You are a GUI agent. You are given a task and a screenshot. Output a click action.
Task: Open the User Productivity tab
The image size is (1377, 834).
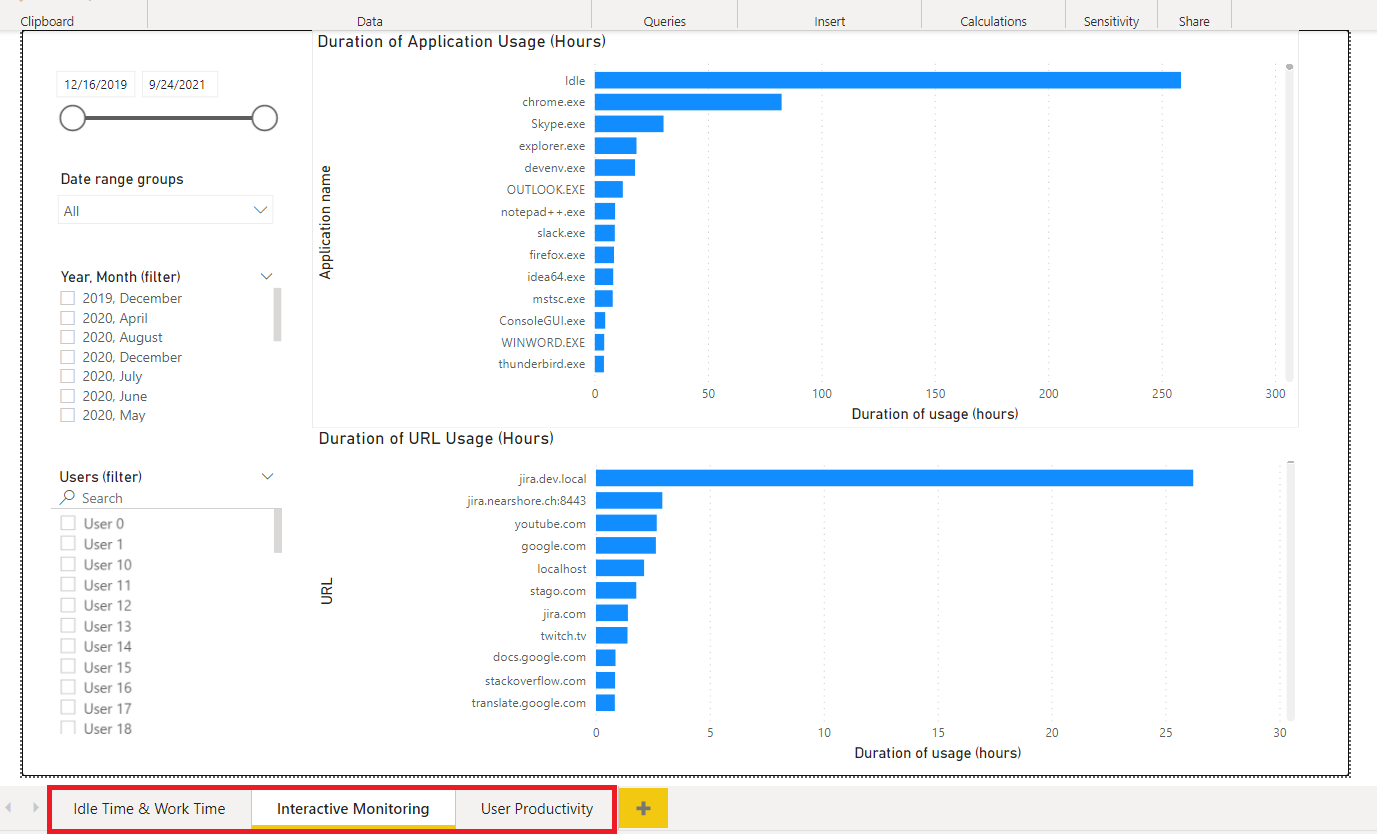[536, 809]
